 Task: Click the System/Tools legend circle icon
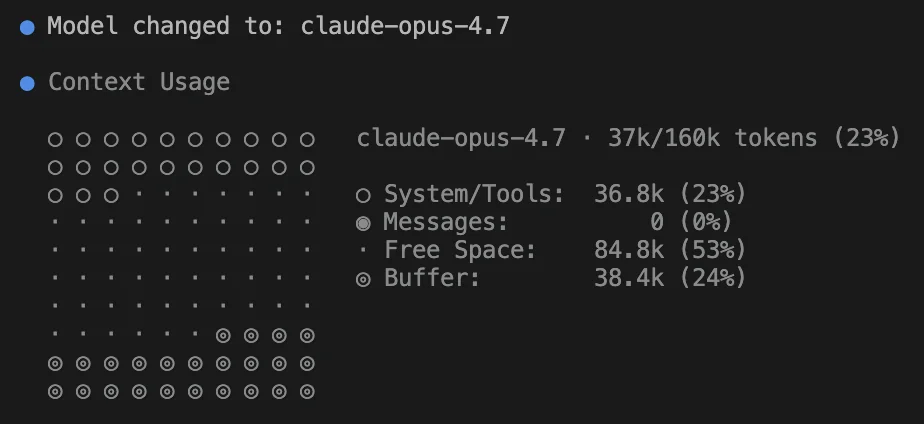coord(363,195)
